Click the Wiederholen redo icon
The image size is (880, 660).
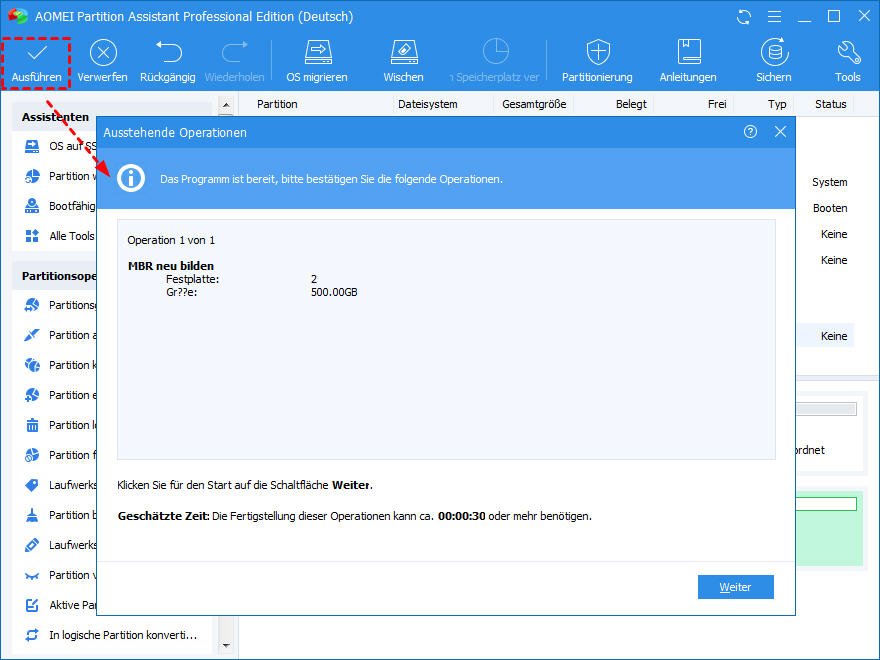pyautogui.click(x=235, y=52)
